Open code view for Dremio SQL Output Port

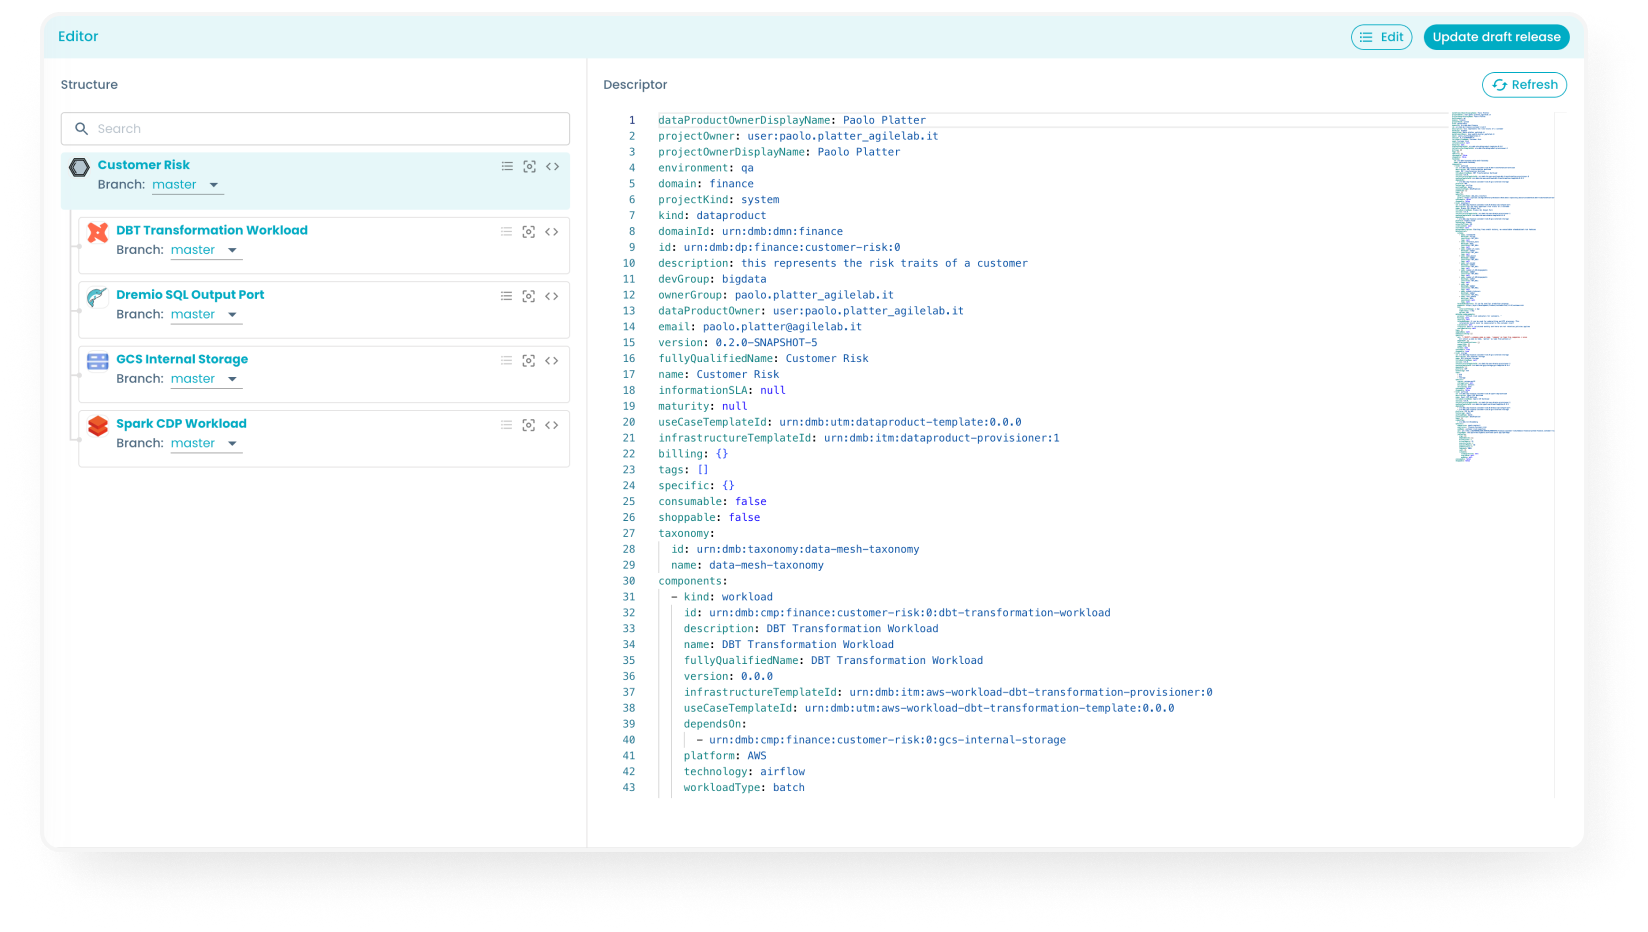coord(552,295)
